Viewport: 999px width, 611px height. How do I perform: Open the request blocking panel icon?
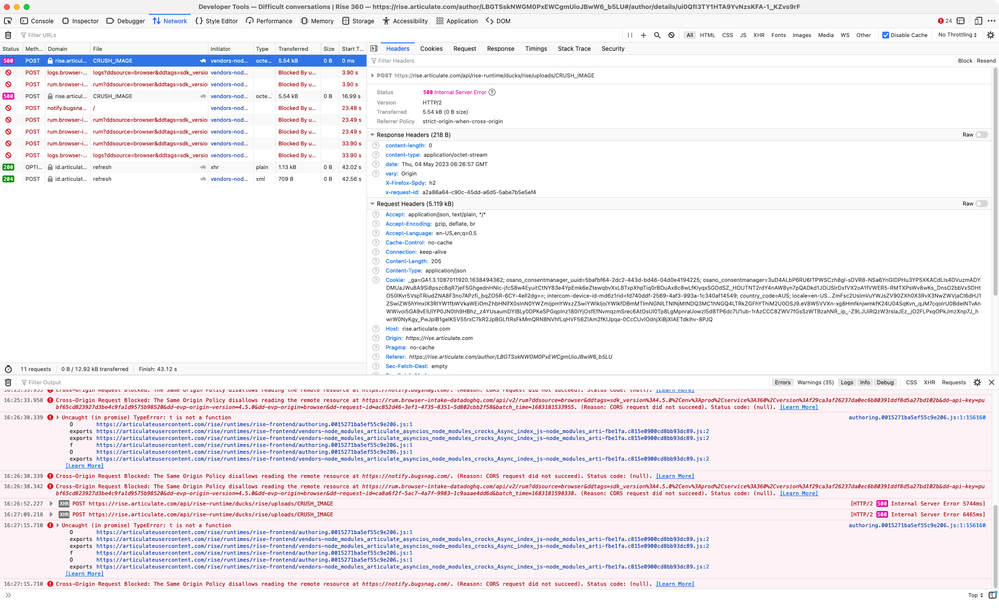(x=673, y=35)
